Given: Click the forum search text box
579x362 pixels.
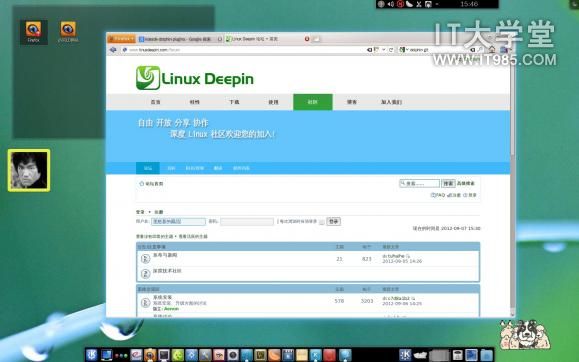Looking at the screenshot, I should coord(419,183).
